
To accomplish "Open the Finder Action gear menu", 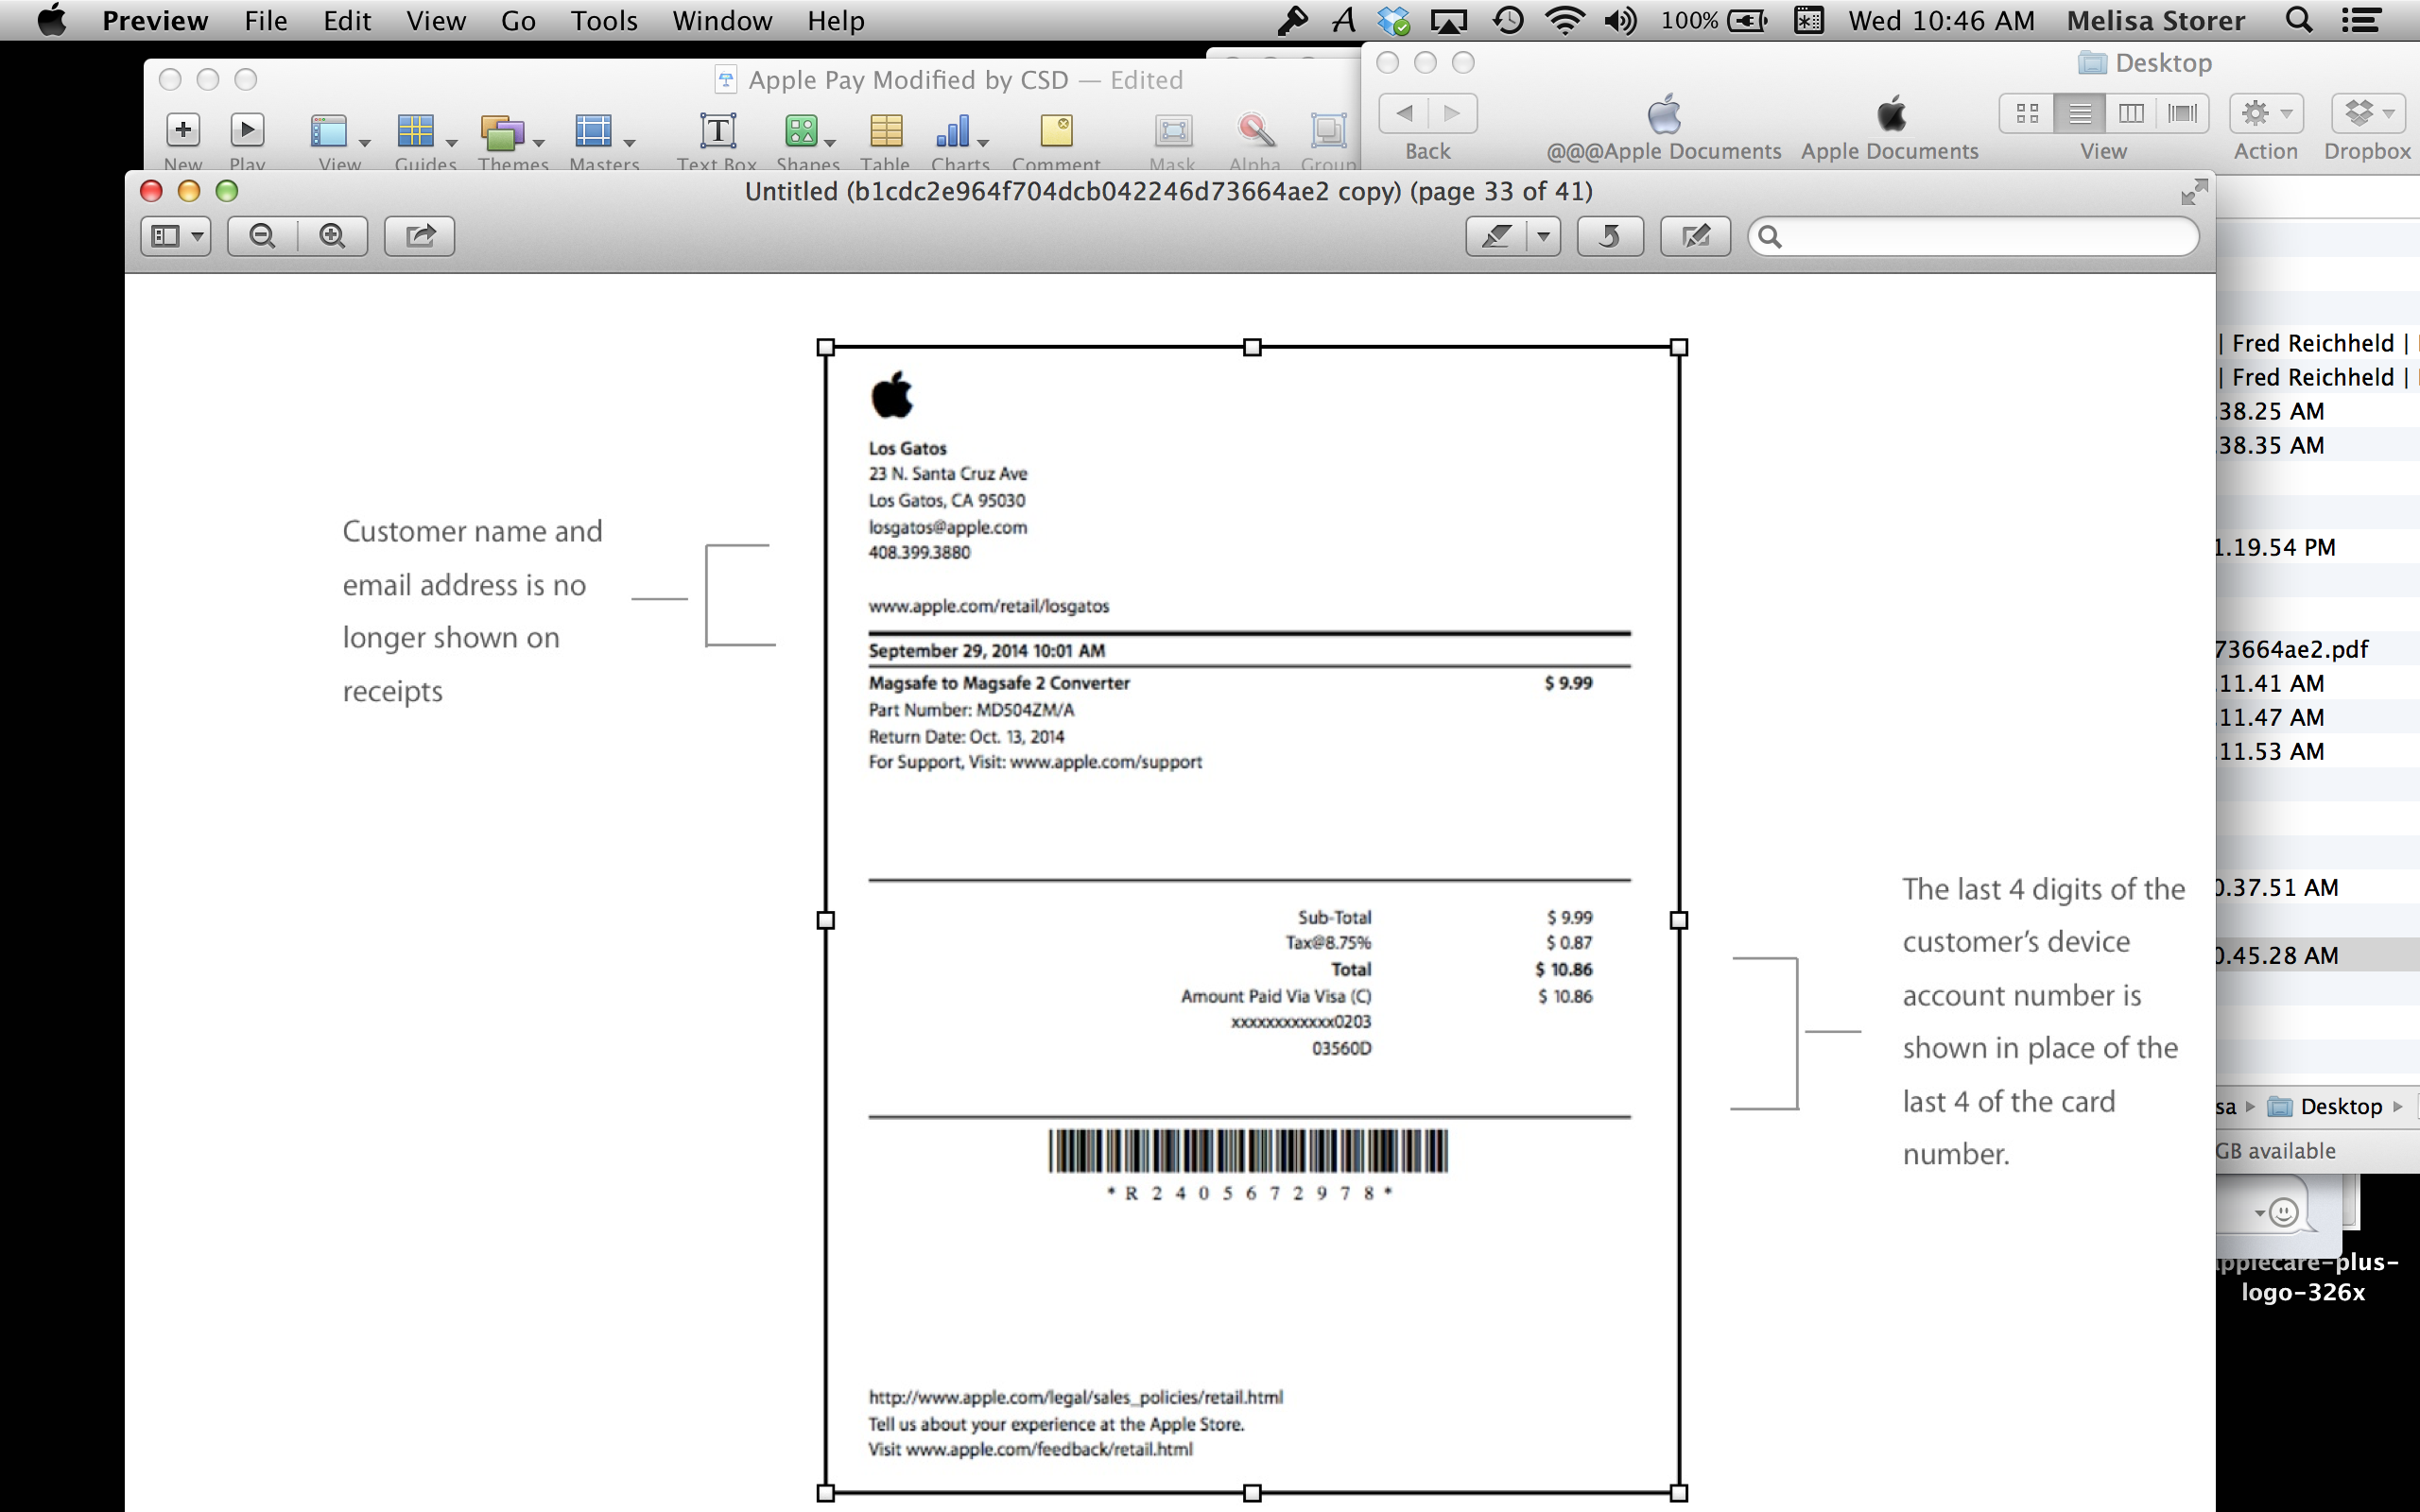I will [2266, 113].
